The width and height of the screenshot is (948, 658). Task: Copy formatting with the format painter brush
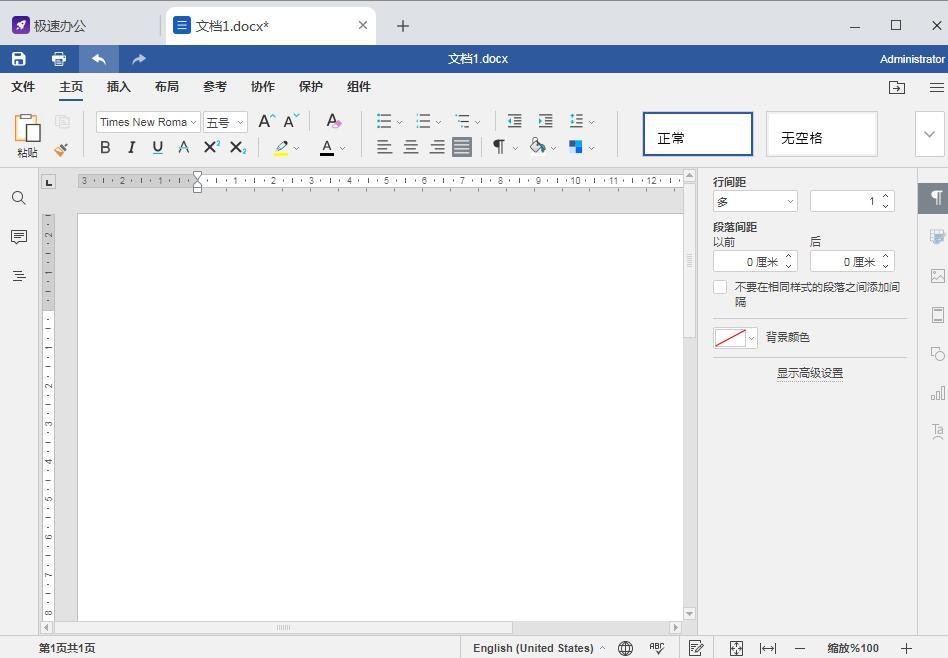62,149
